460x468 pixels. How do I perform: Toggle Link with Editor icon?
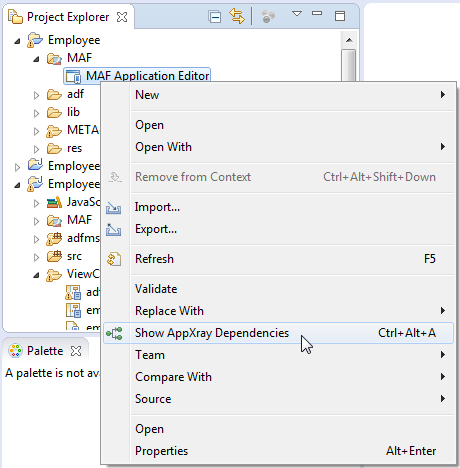237,16
